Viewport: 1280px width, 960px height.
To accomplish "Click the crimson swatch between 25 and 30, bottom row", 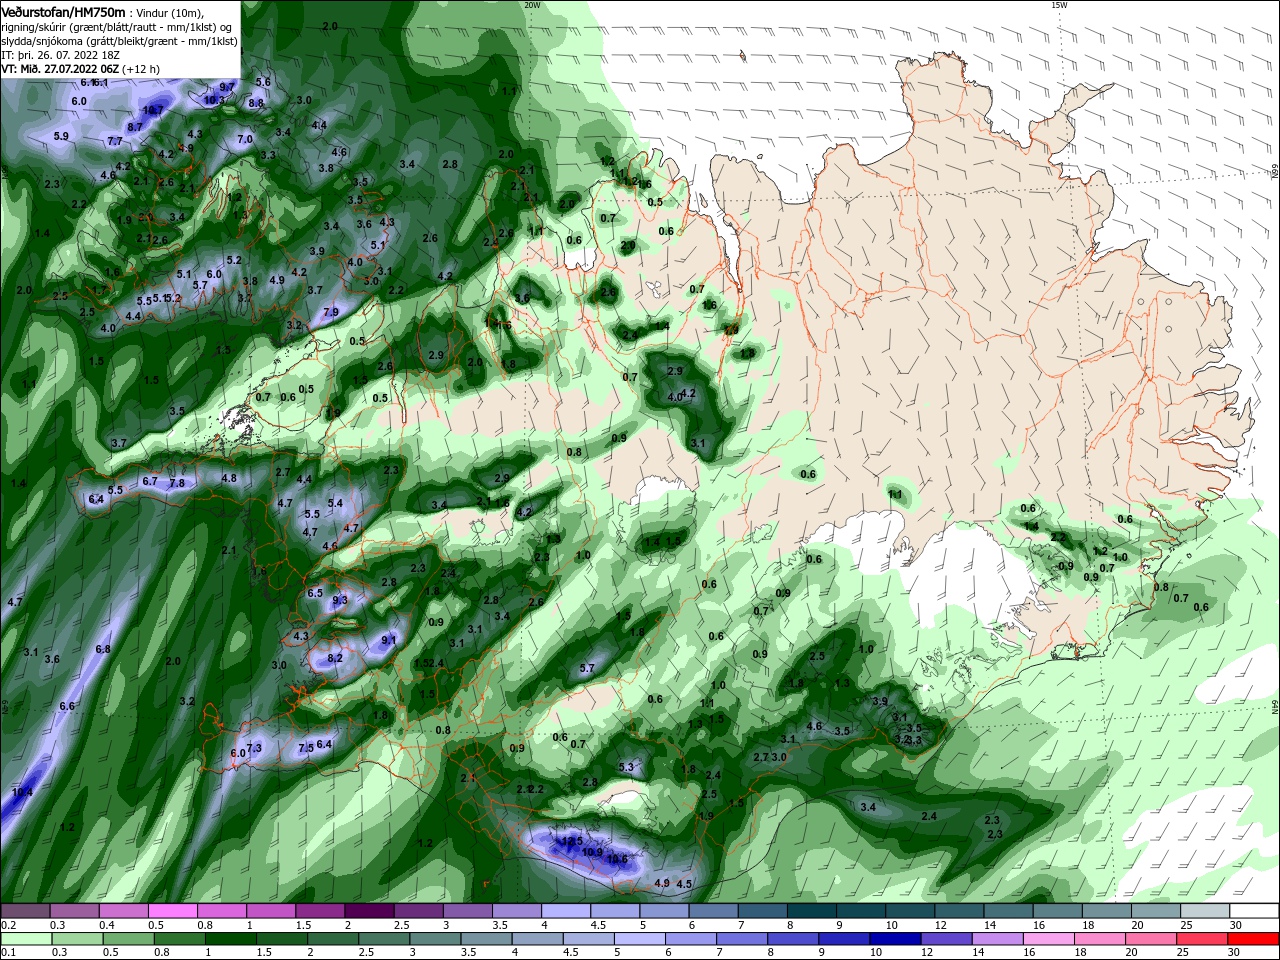I will (1203, 939).
